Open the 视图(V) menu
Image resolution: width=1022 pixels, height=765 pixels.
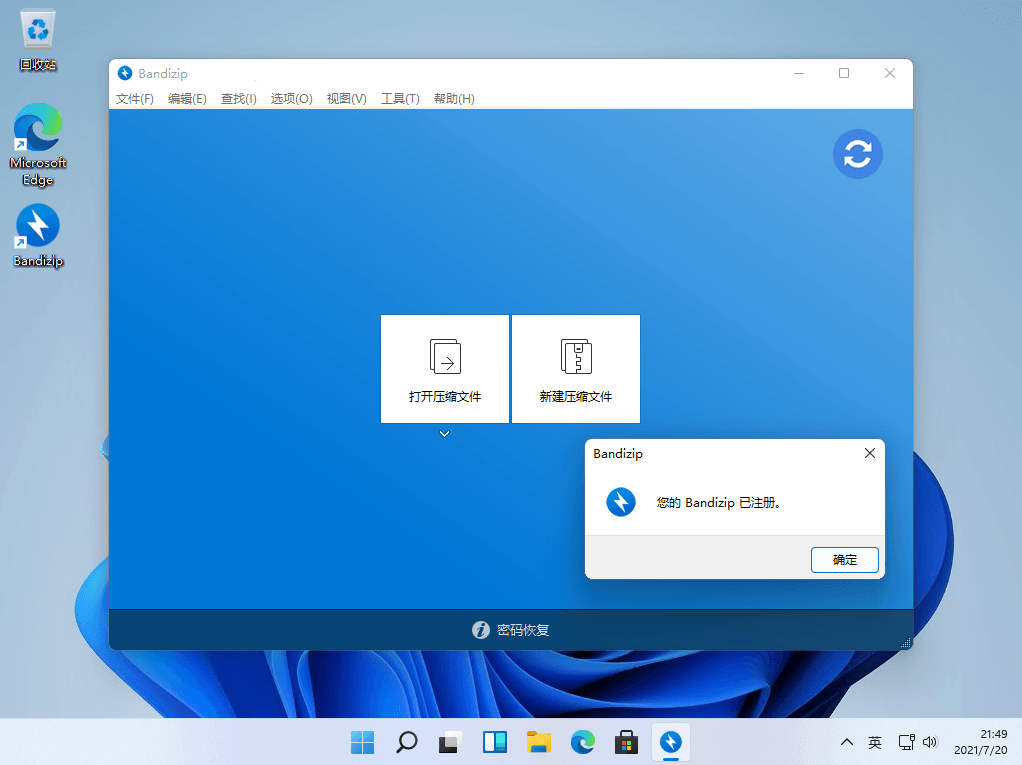click(347, 98)
